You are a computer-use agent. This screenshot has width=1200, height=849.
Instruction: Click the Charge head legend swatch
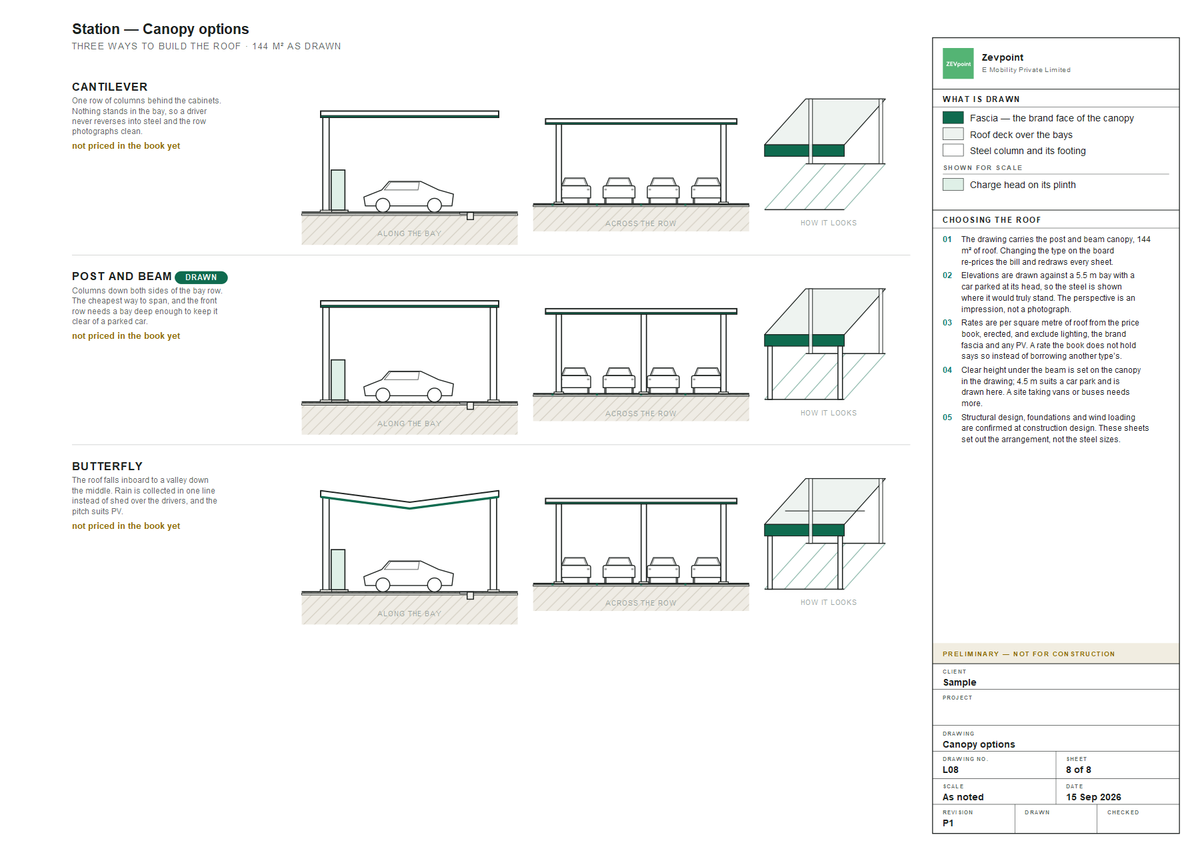coord(953,185)
